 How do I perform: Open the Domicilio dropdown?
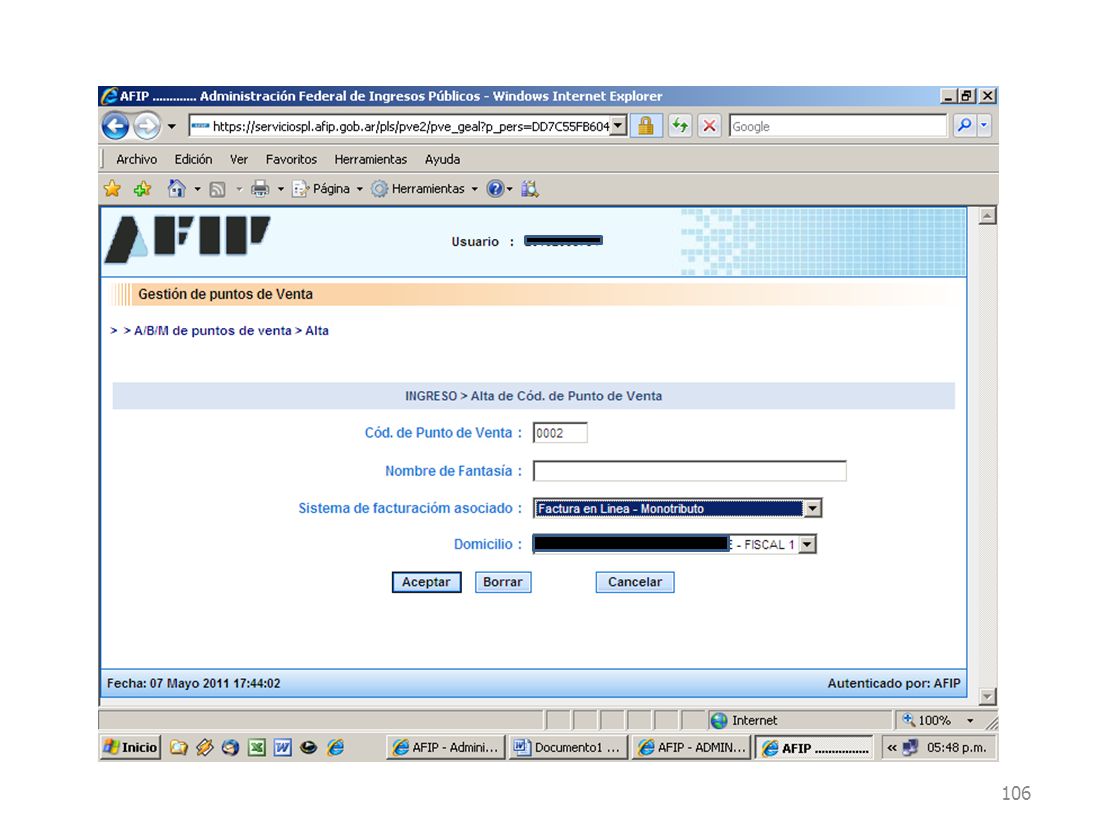point(674,544)
